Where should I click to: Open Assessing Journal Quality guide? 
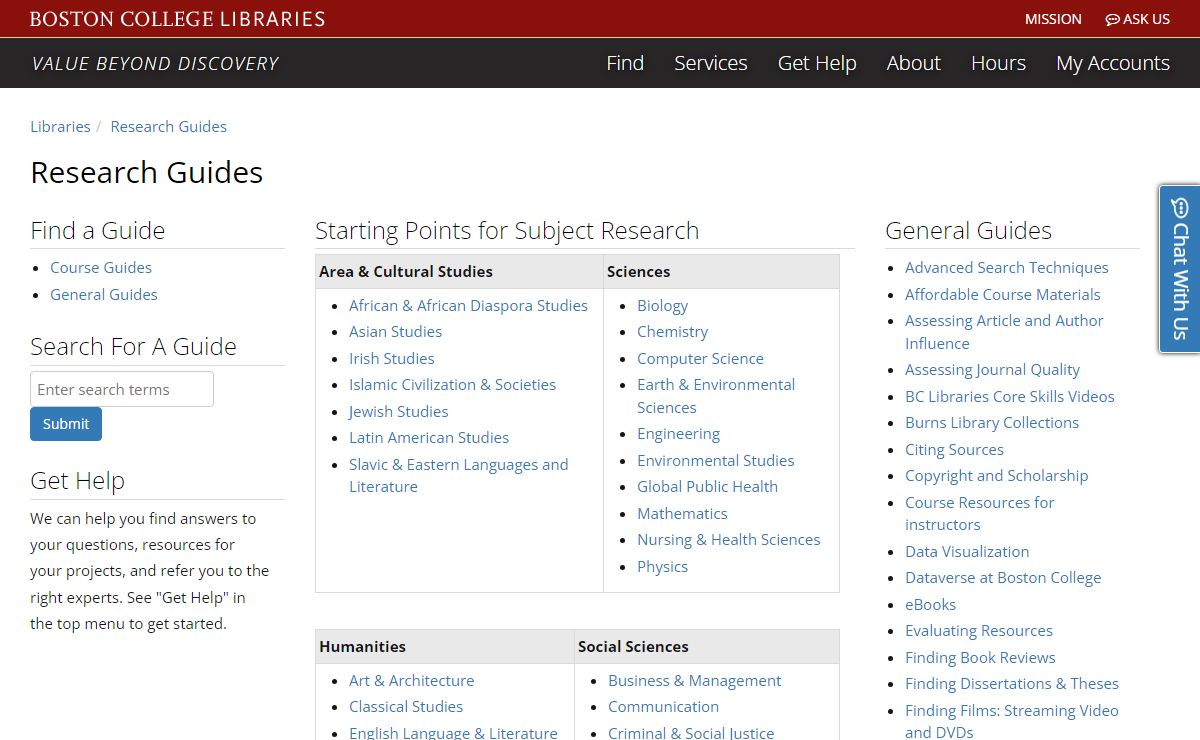click(992, 369)
